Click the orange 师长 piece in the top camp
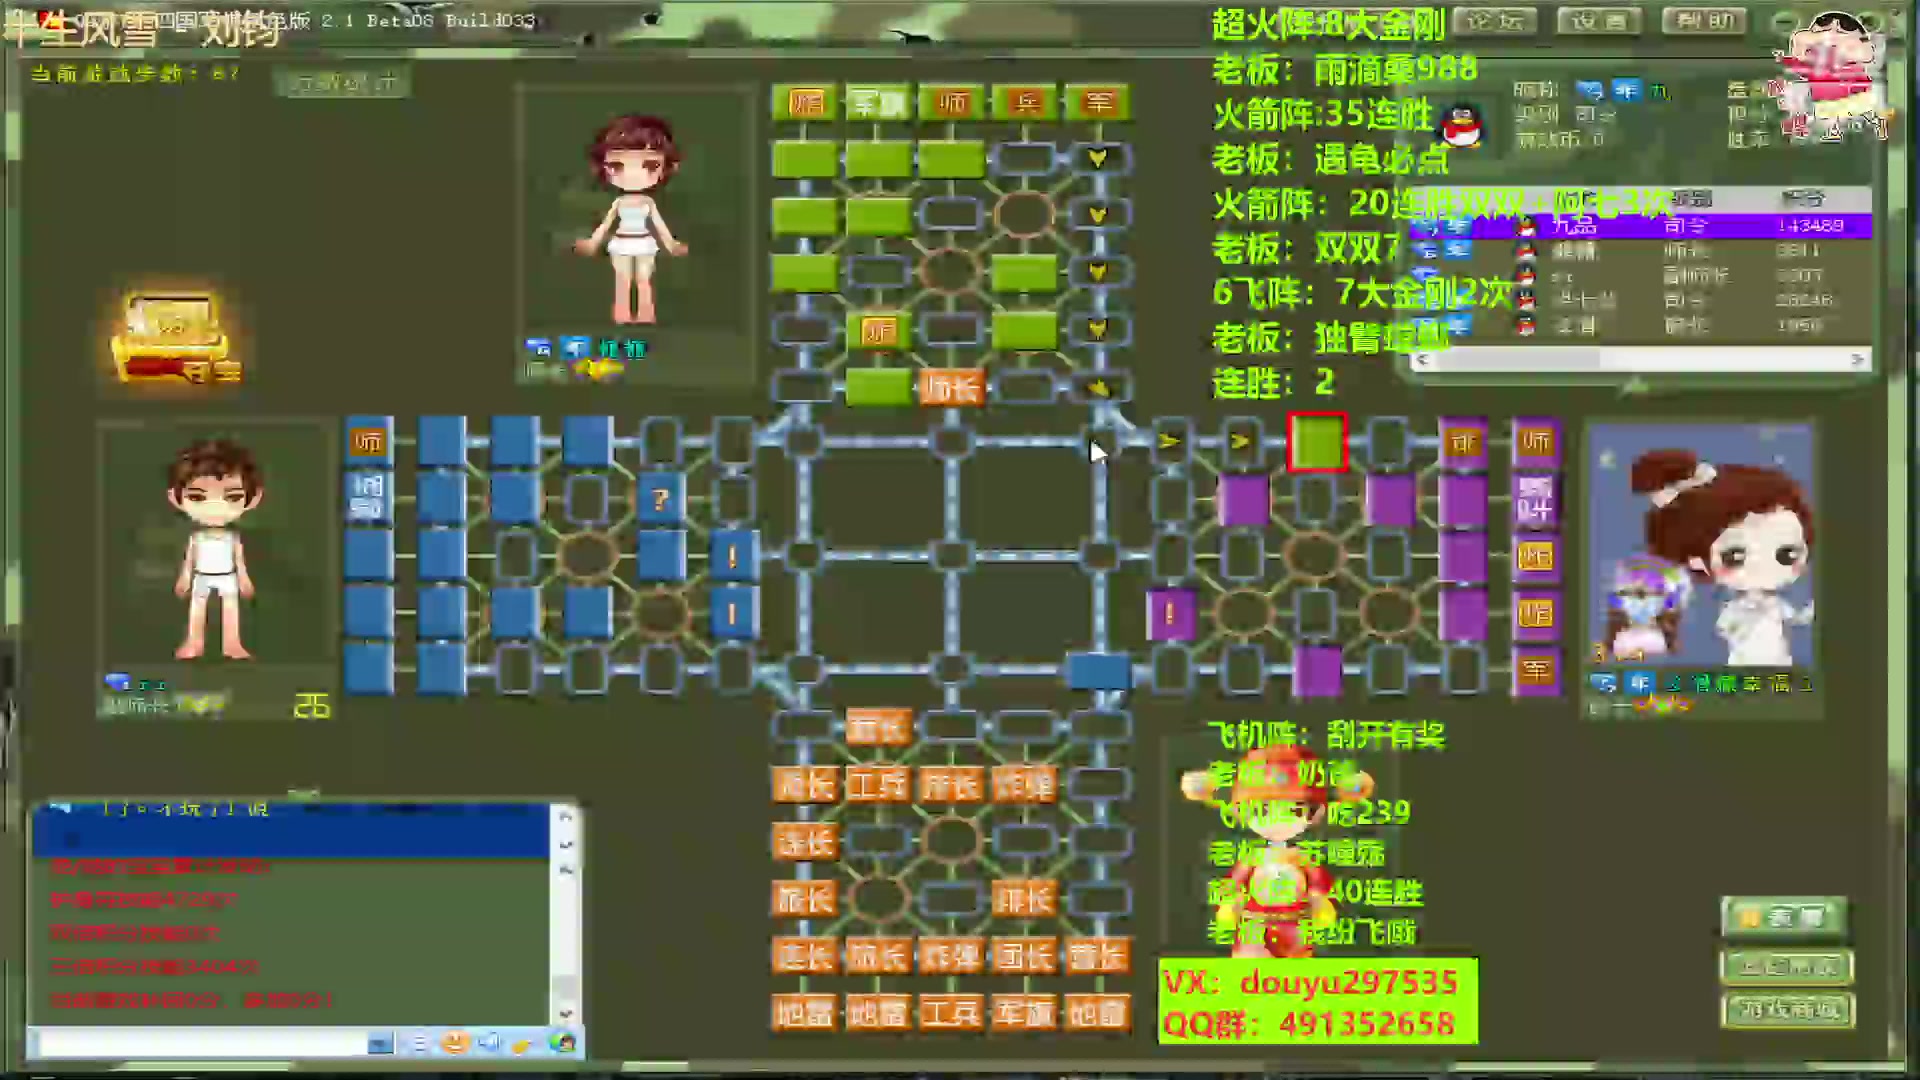This screenshot has width=1920, height=1080. (951, 388)
